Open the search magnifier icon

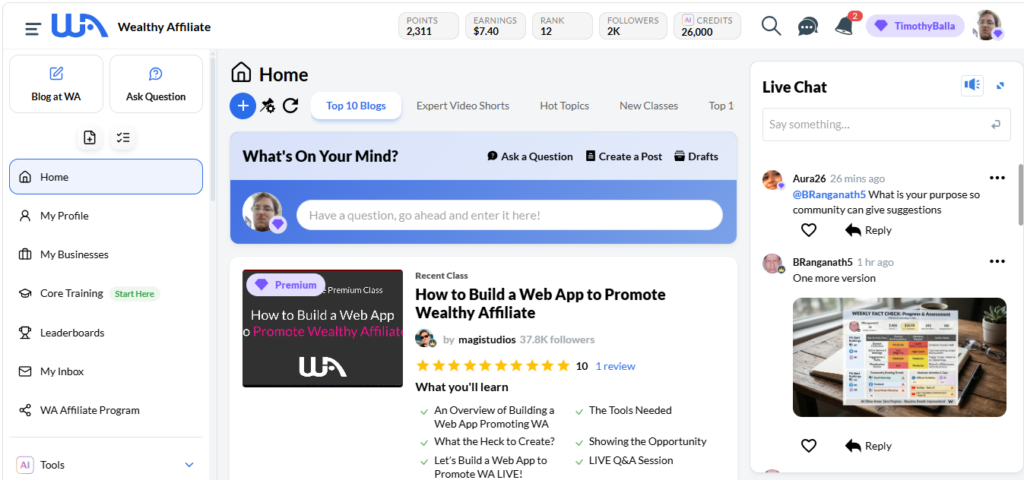coord(771,26)
